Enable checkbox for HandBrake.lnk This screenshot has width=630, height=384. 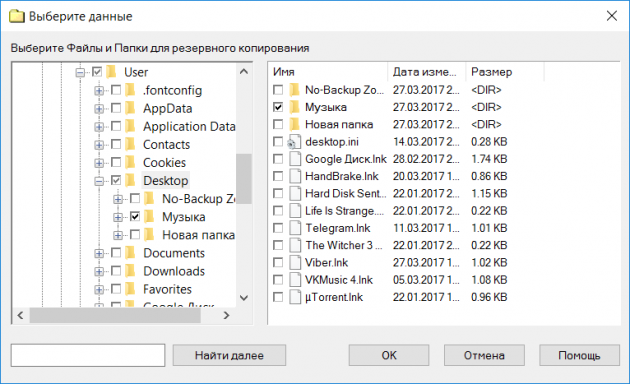click(278, 176)
